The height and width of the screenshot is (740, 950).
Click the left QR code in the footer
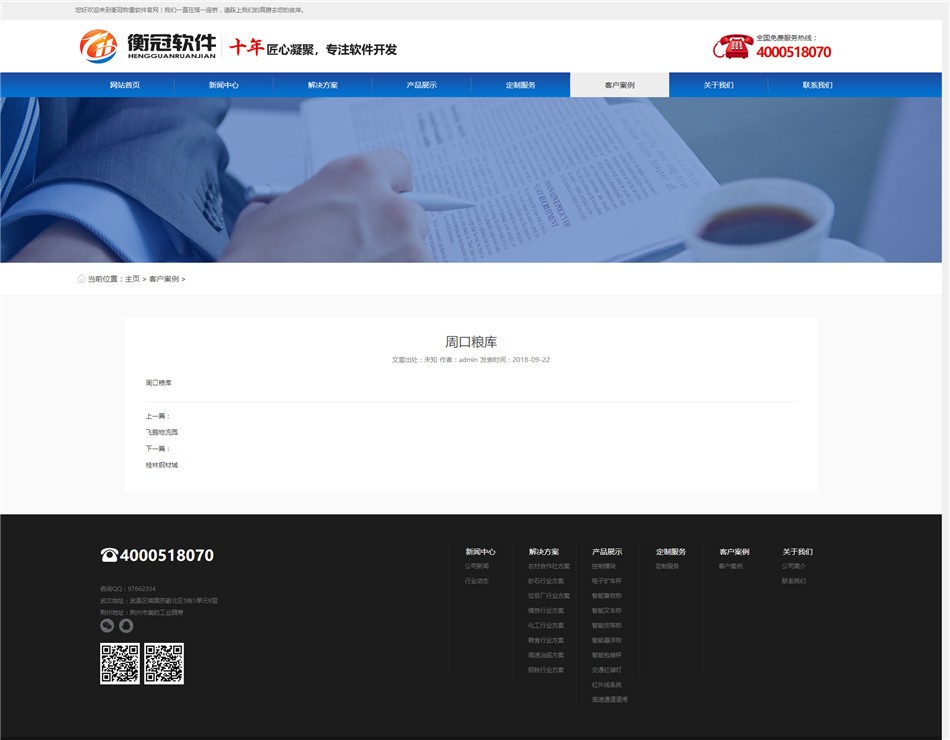click(118, 663)
